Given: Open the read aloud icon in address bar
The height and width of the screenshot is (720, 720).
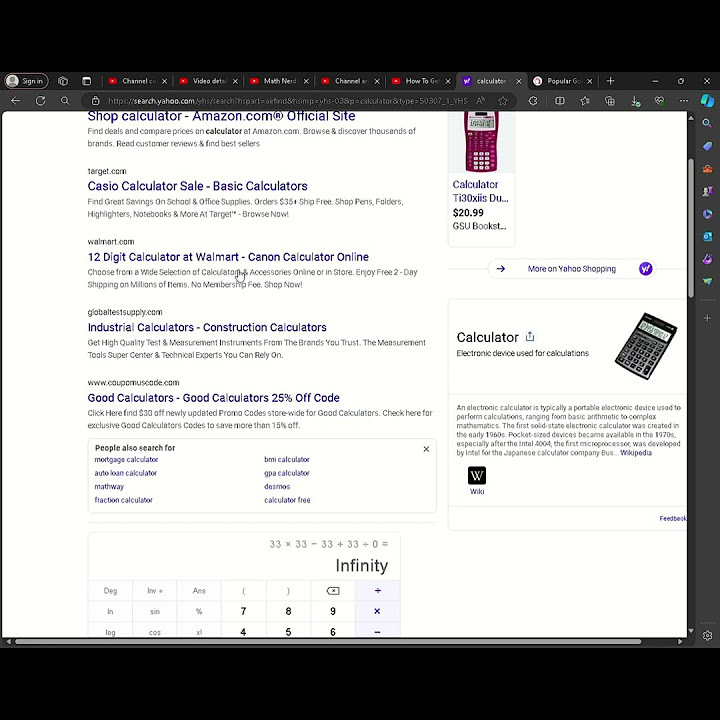Looking at the screenshot, I should [x=480, y=101].
